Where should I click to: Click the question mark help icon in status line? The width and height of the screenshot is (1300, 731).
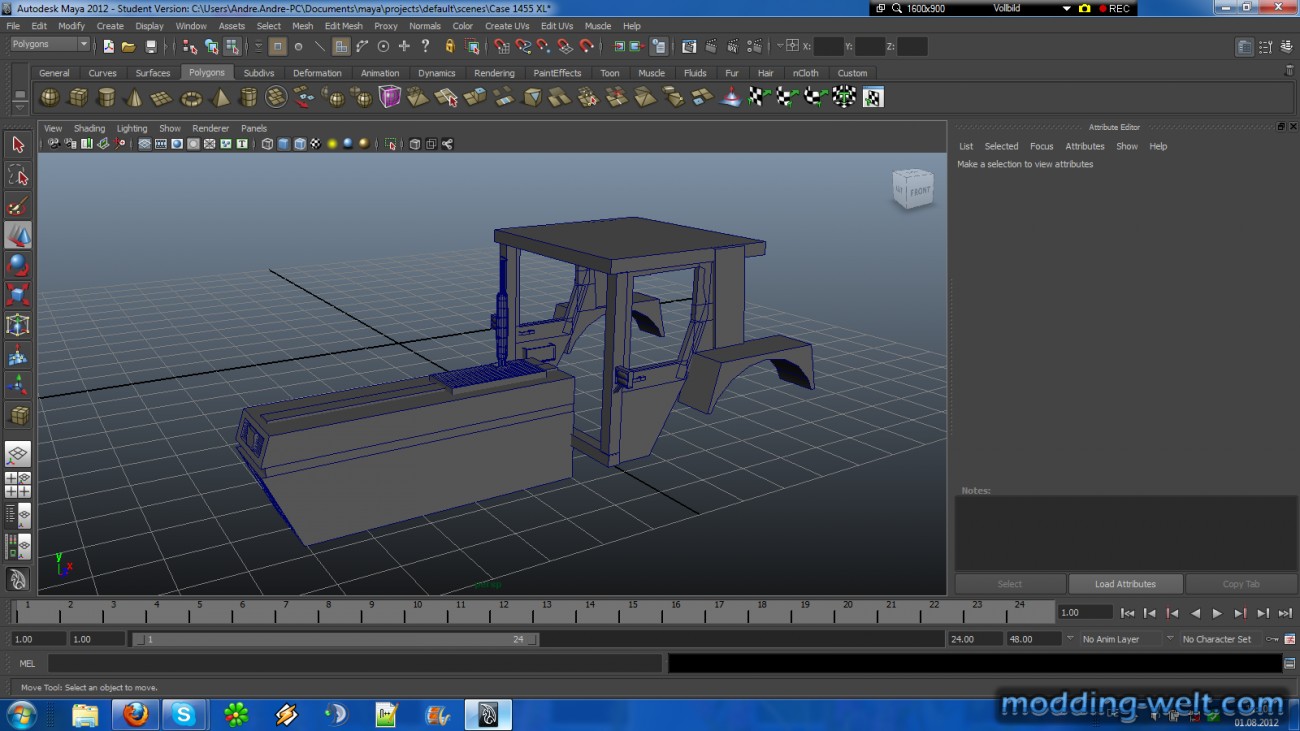426,46
